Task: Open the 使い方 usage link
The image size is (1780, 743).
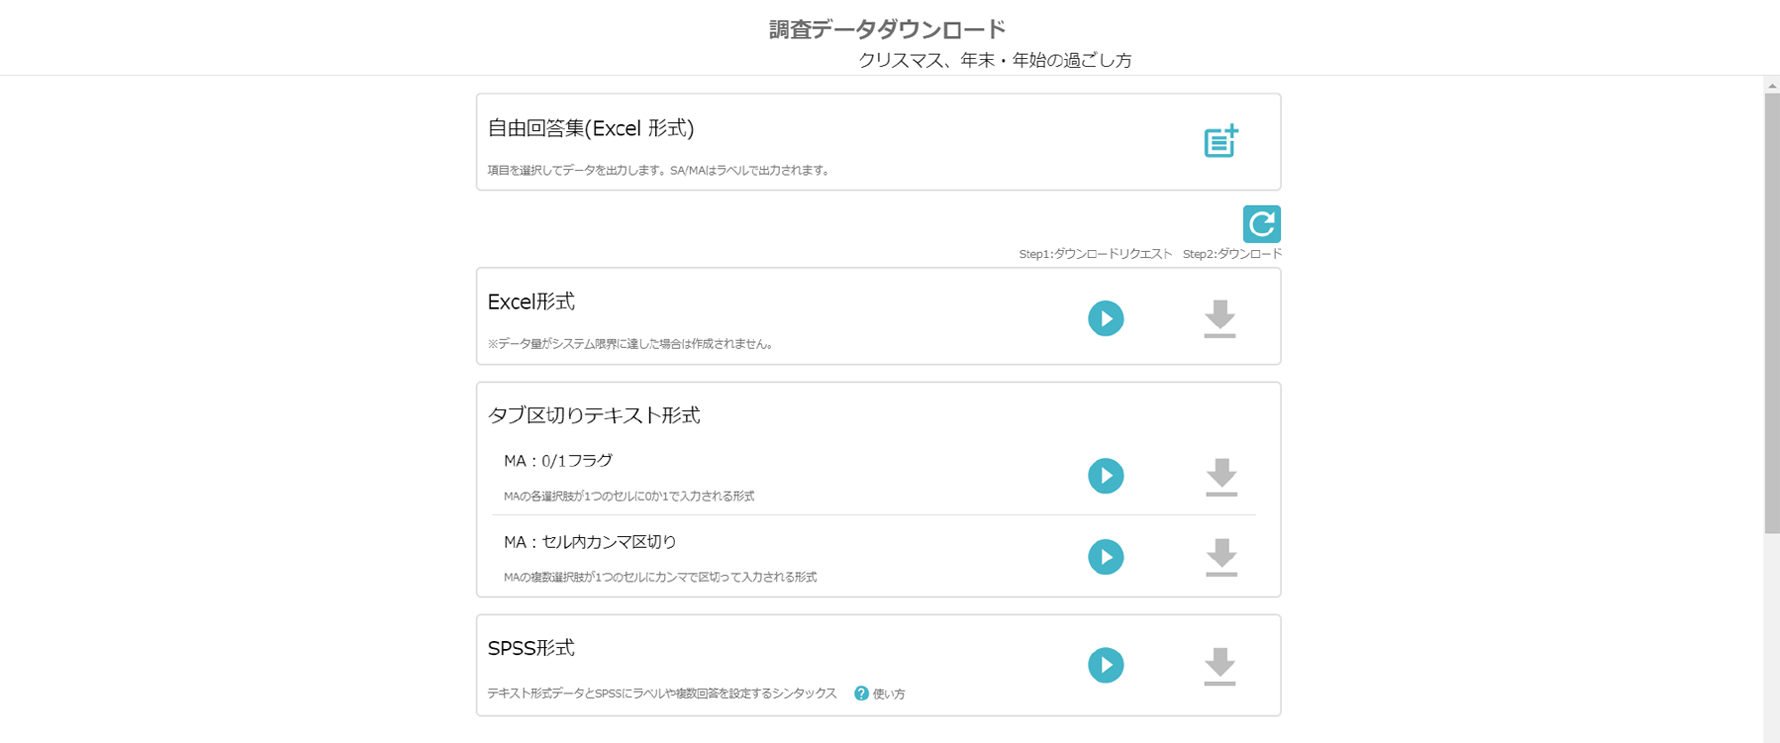Action: click(889, 694)
